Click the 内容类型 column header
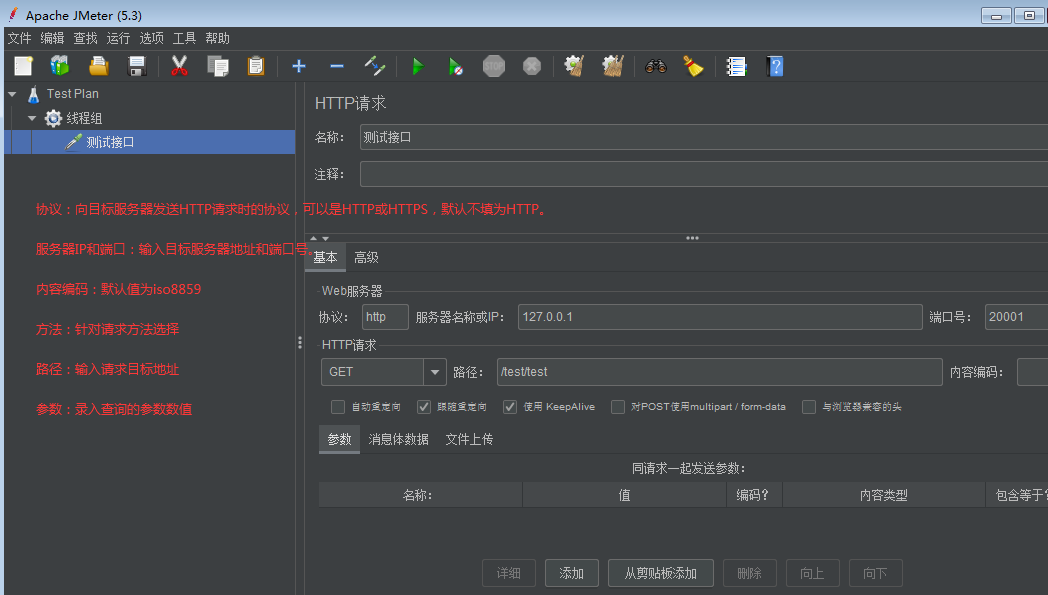 884,495
